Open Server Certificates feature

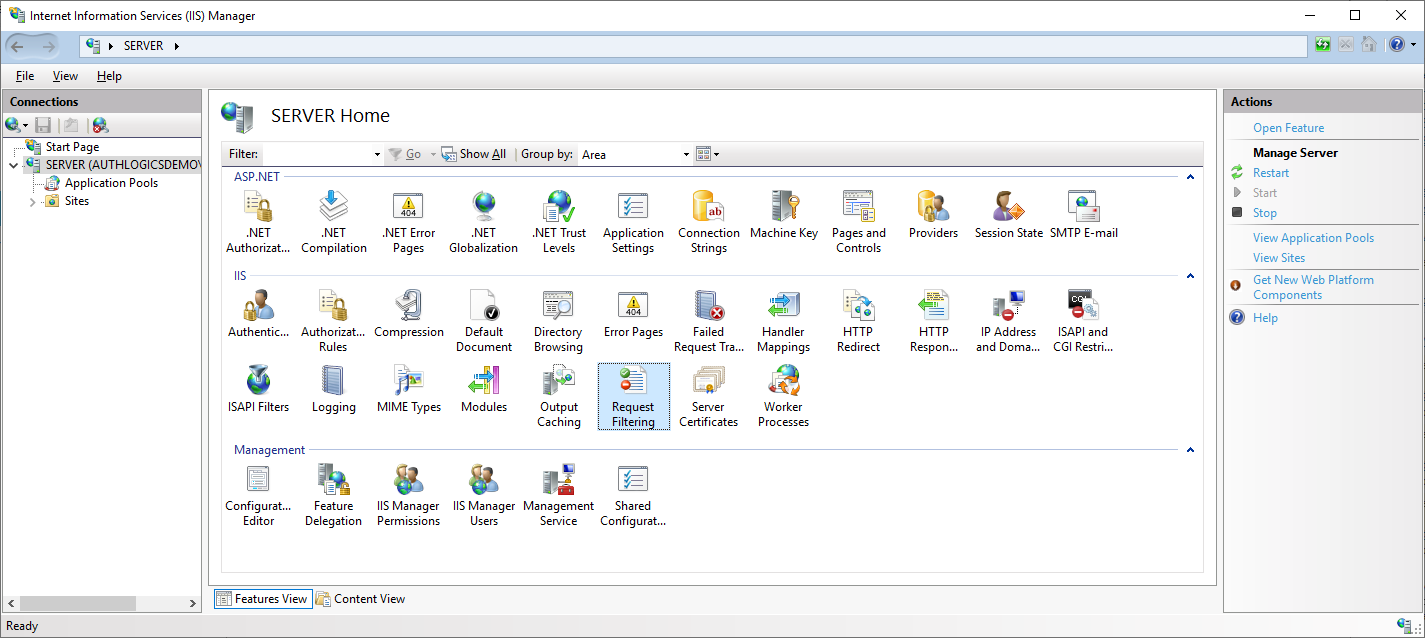(708, 396)
